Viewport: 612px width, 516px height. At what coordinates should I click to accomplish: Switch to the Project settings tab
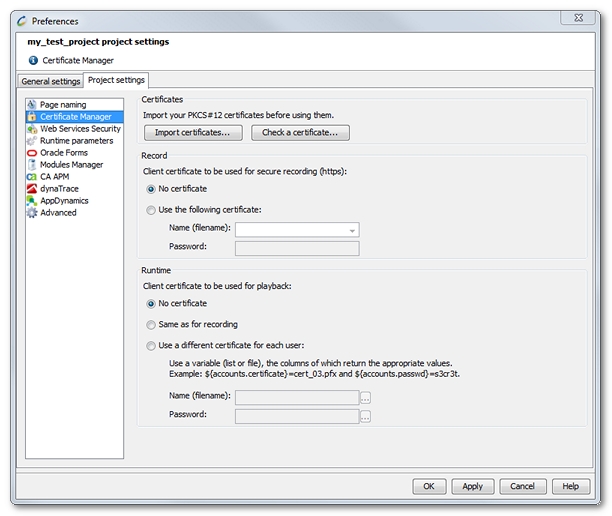[116, 80]
